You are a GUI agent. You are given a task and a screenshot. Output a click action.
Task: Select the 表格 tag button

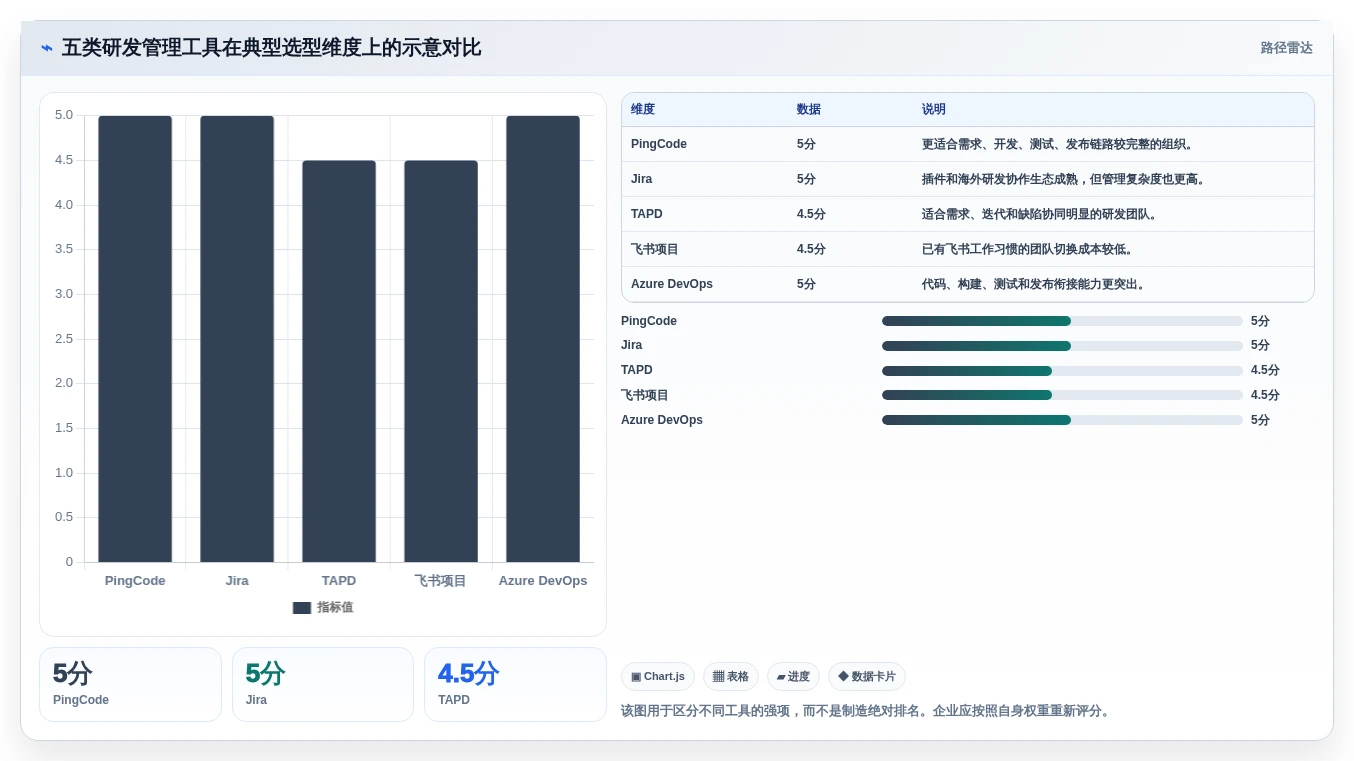731,677
